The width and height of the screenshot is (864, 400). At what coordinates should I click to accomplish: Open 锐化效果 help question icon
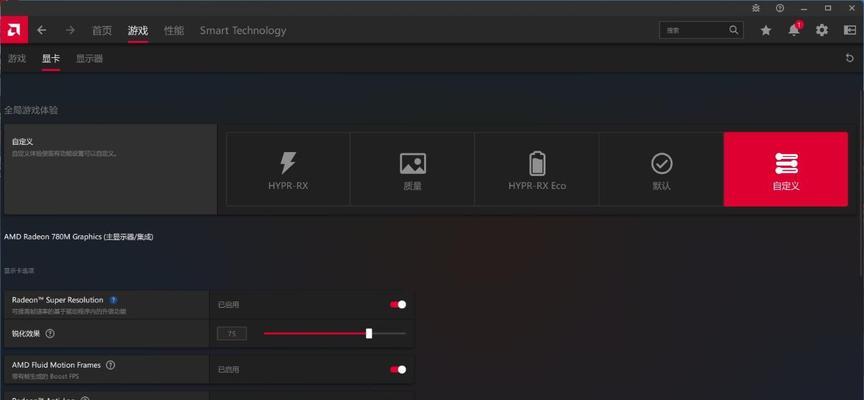tap(50, 333)
